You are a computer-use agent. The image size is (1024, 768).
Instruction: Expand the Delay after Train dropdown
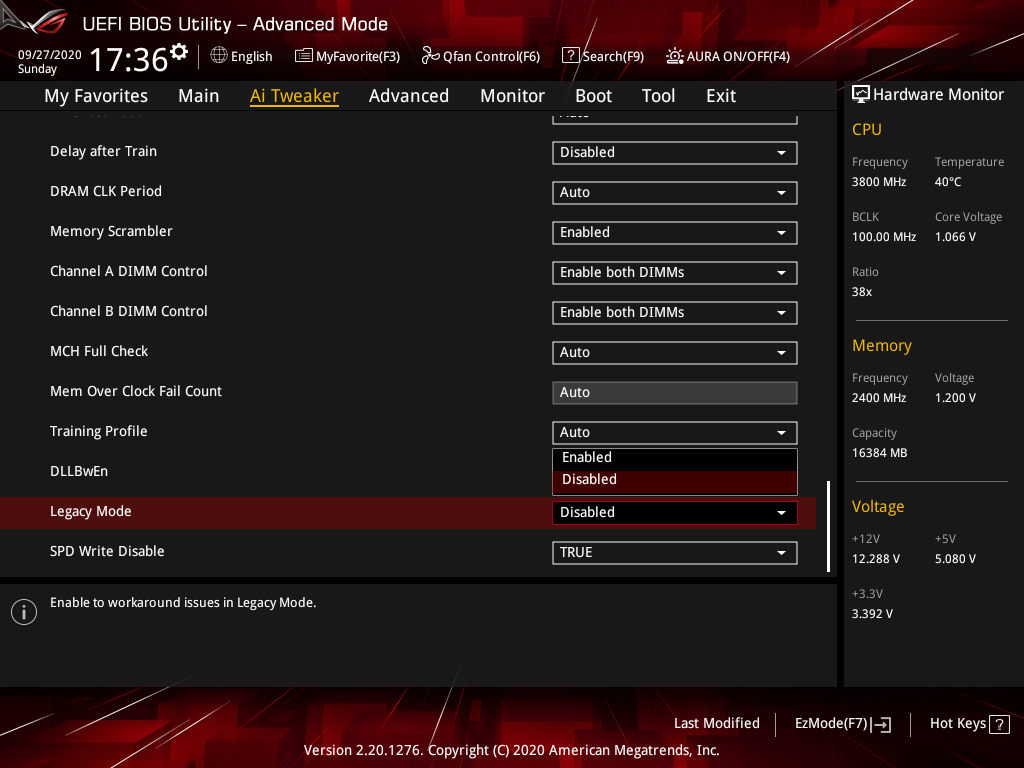(674, 152)
